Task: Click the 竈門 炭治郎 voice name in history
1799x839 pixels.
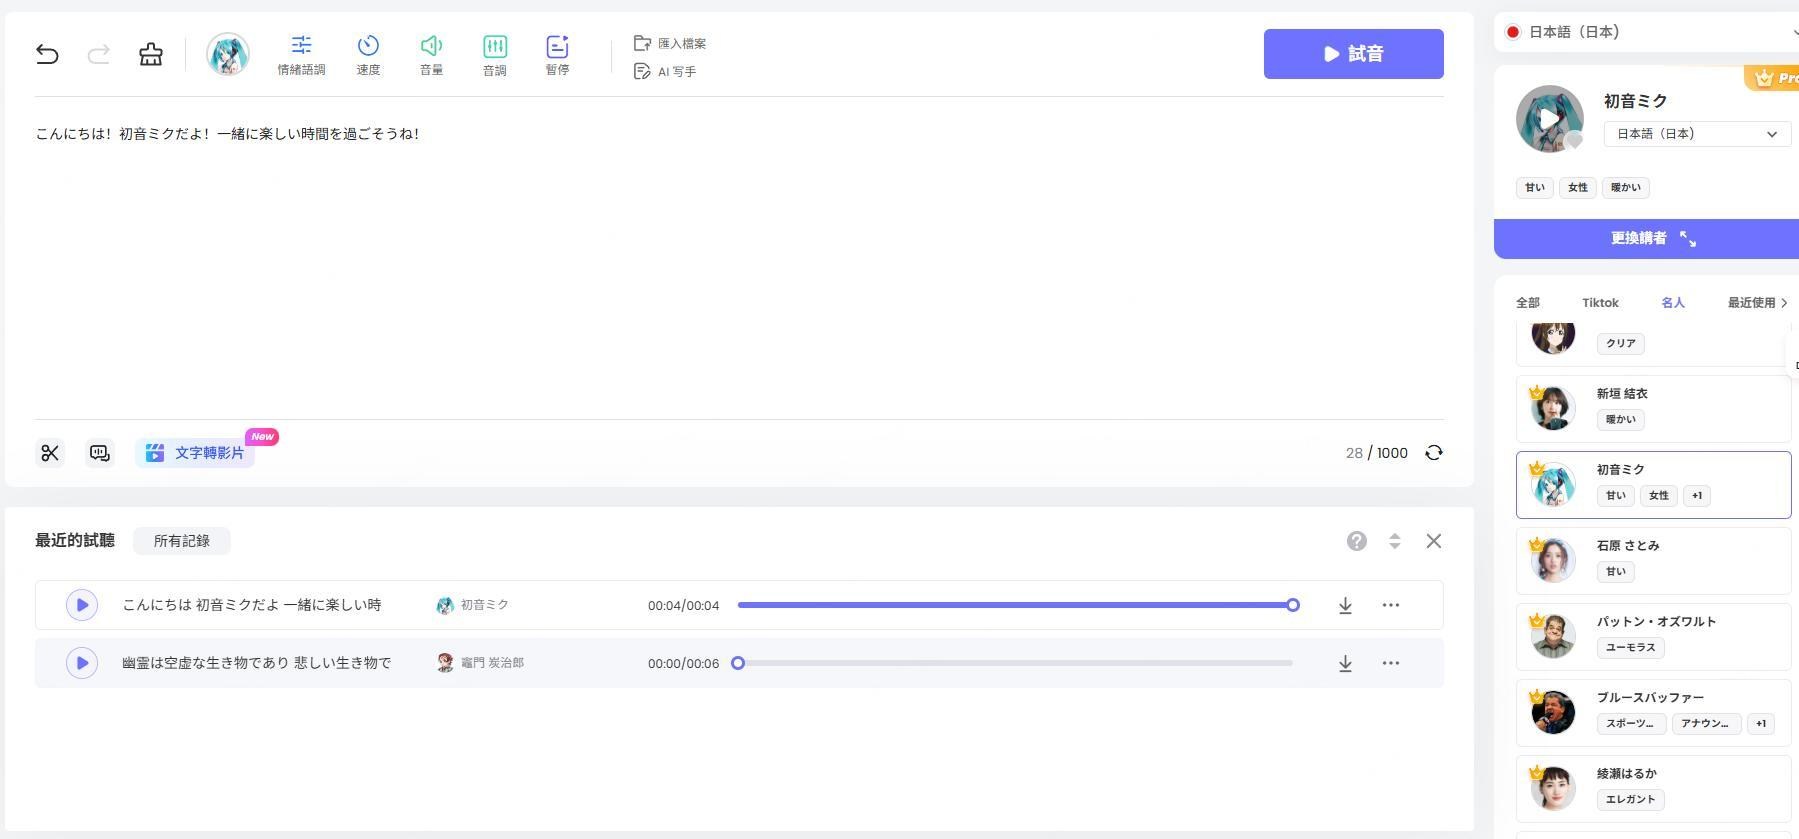Action: point(492,663)
